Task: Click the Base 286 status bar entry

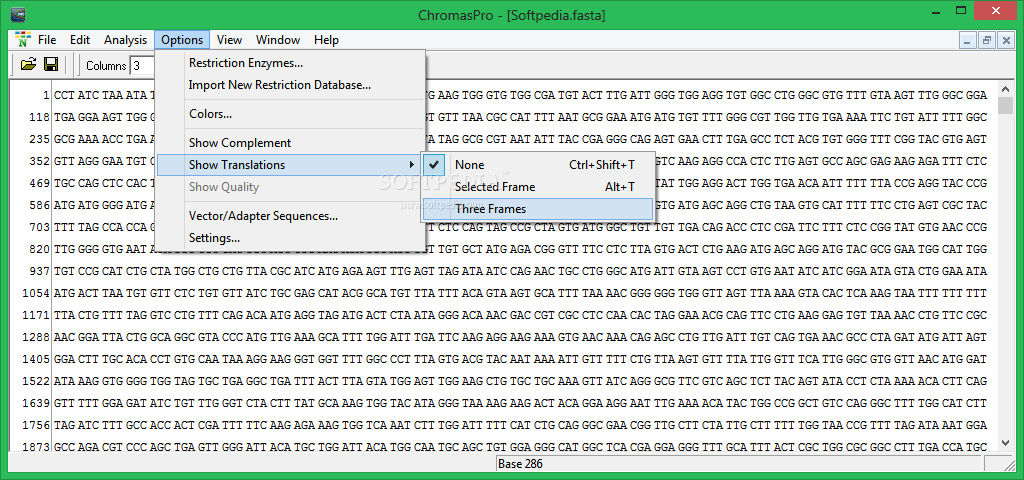Action: [x=520, y=464]
